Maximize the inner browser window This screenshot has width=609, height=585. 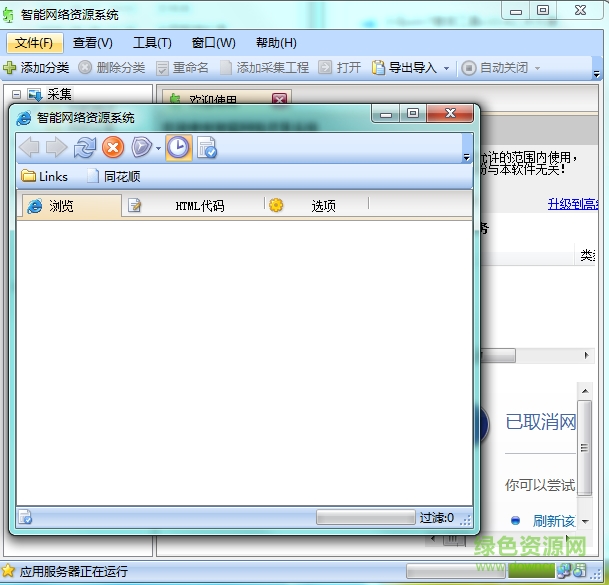click(412, 113)
